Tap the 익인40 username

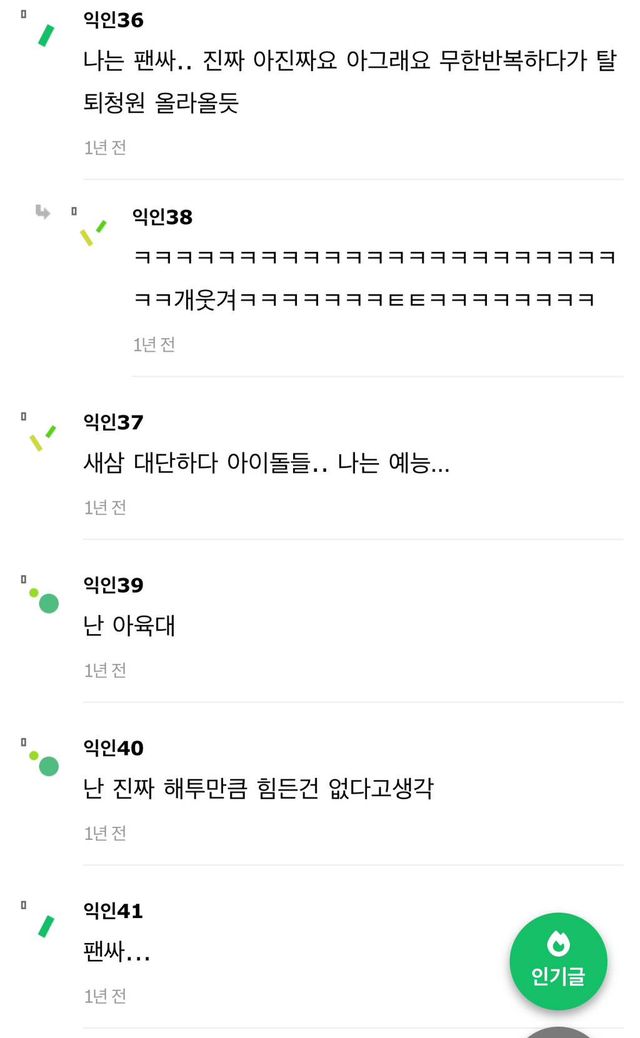click(x=113, y=748)
